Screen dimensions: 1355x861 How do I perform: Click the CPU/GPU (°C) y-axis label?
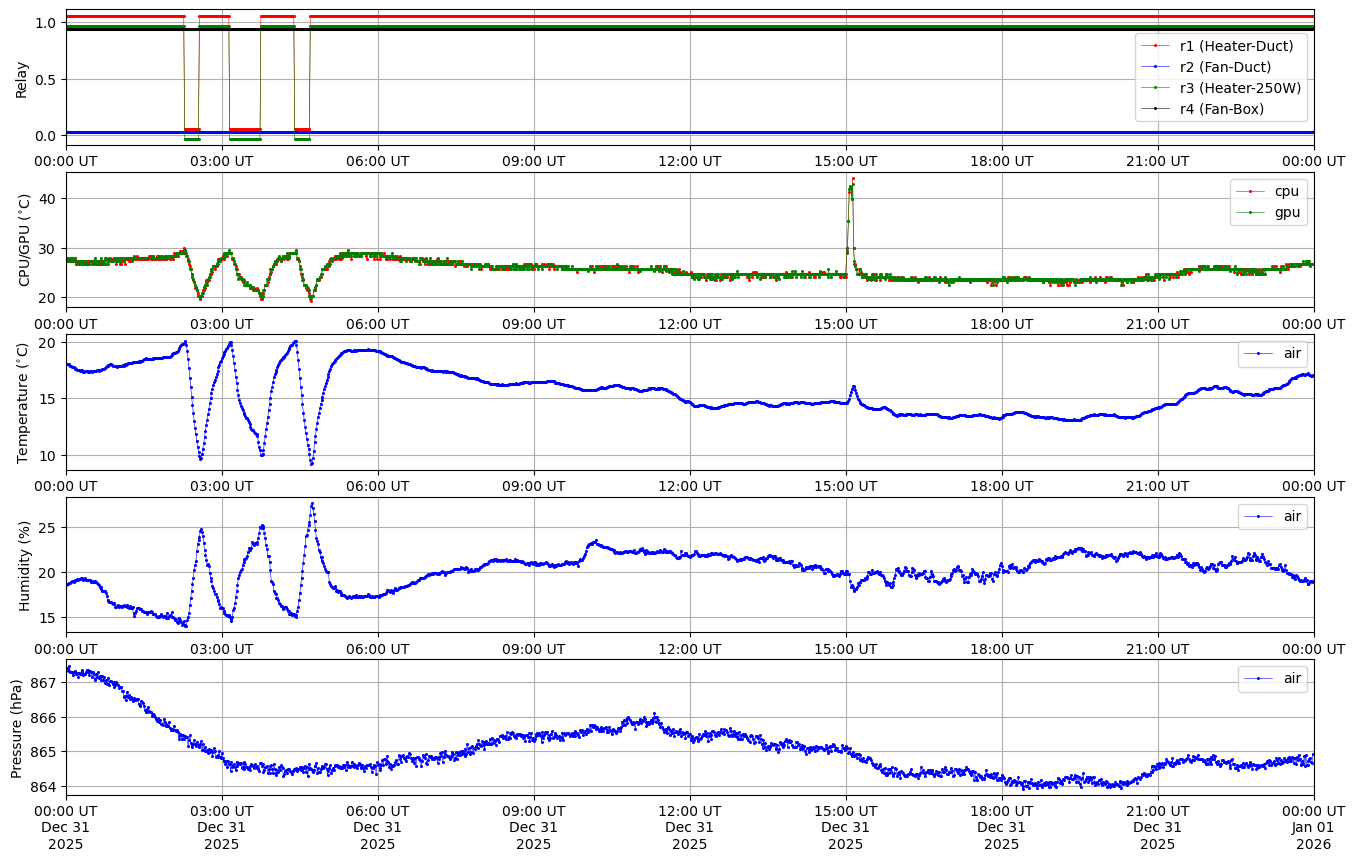(x=22, y=240)
